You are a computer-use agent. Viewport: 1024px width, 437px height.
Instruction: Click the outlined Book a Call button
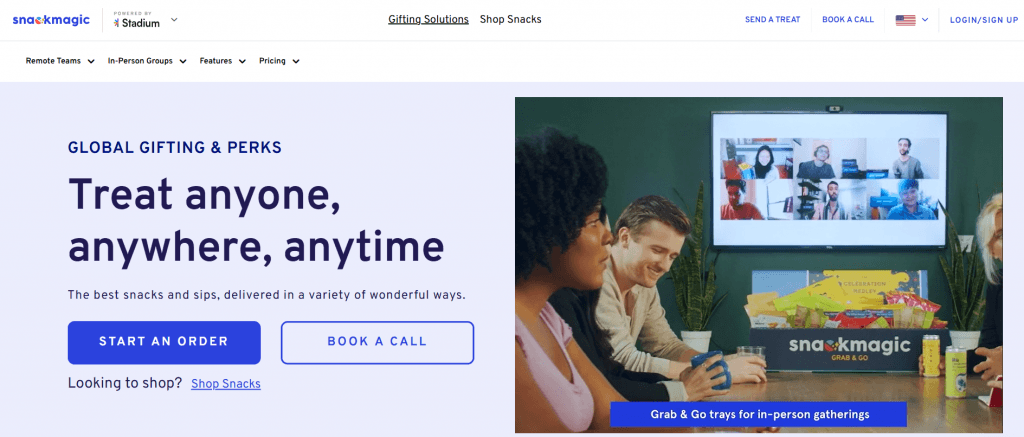point(377,342)
